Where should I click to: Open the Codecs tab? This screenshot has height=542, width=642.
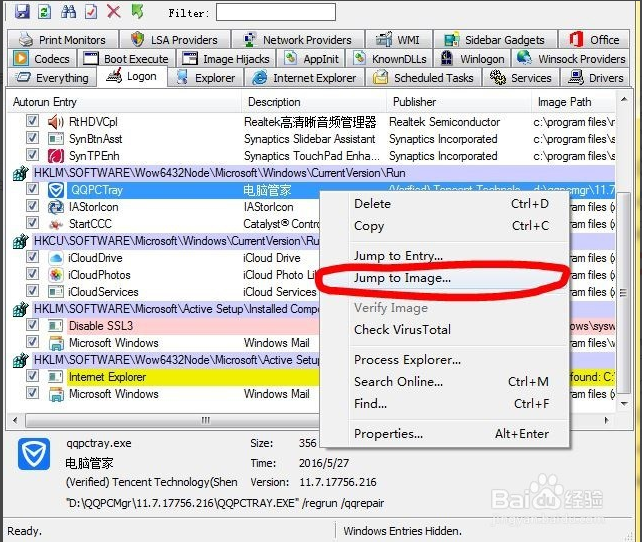[x=42, y=59]
